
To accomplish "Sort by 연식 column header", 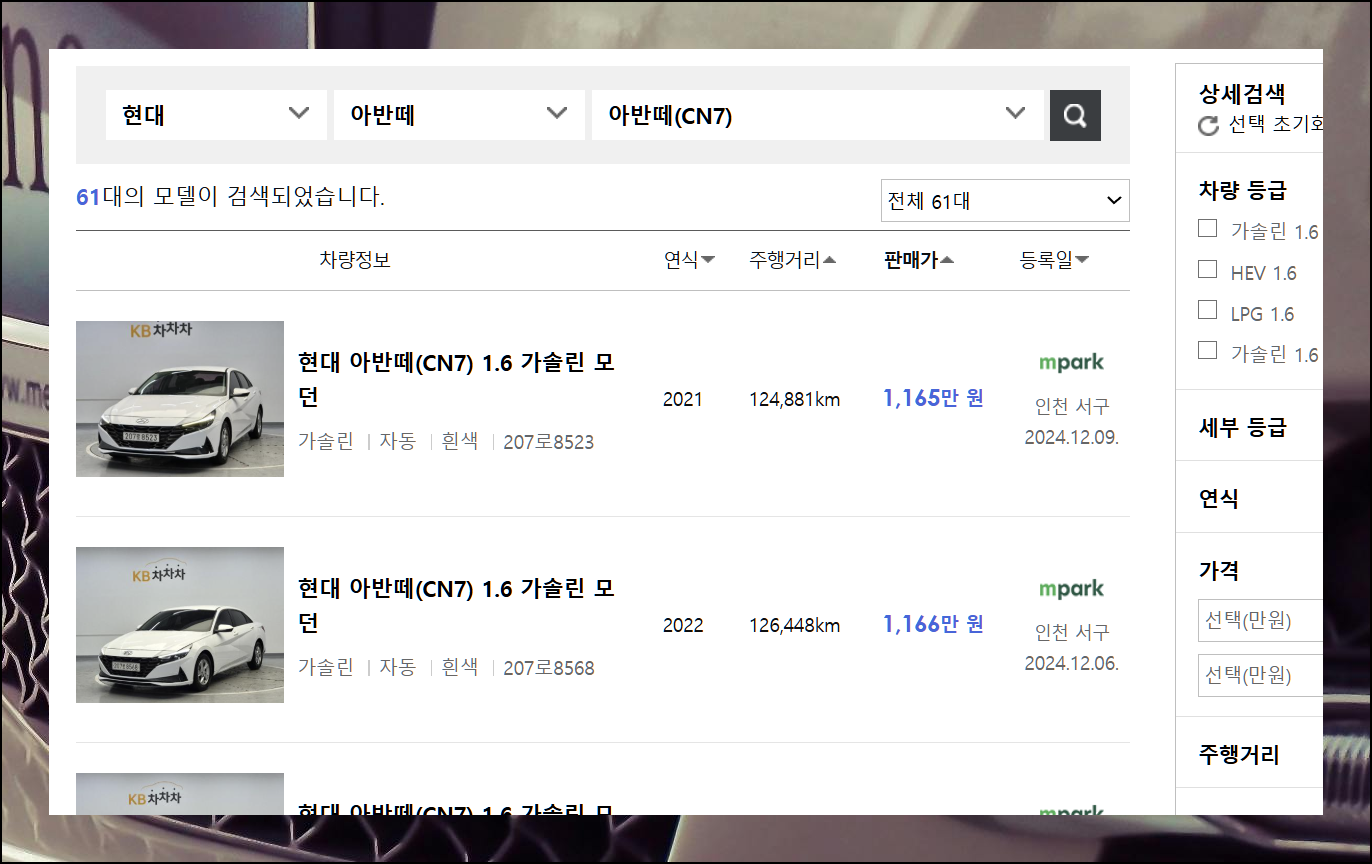I will [689, 260].
